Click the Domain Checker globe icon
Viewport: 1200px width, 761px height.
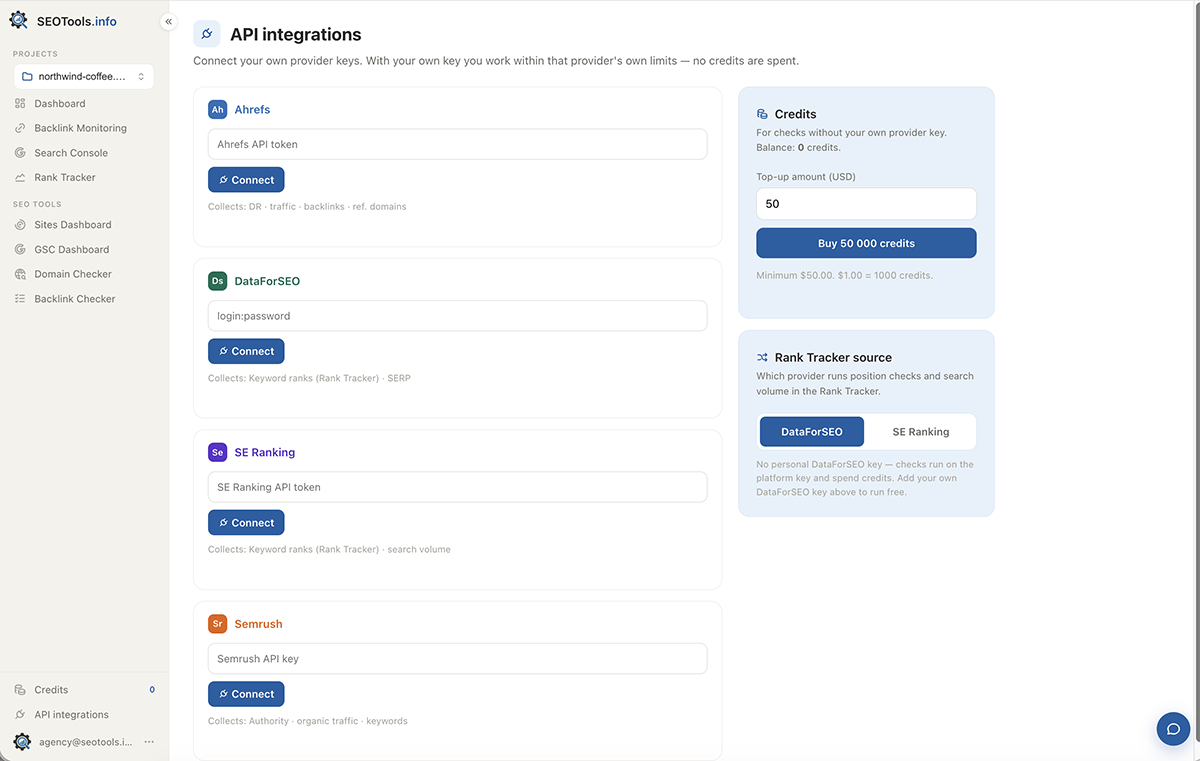pos(20,274)
